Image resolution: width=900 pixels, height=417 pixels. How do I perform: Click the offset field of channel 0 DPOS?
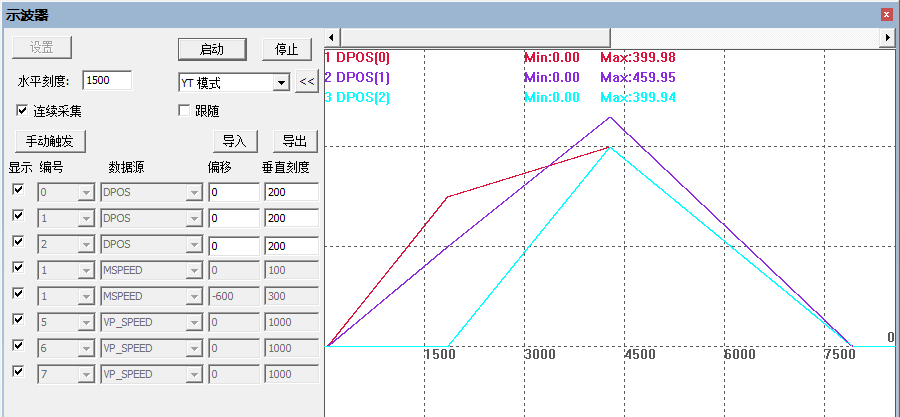pos(234,192)
